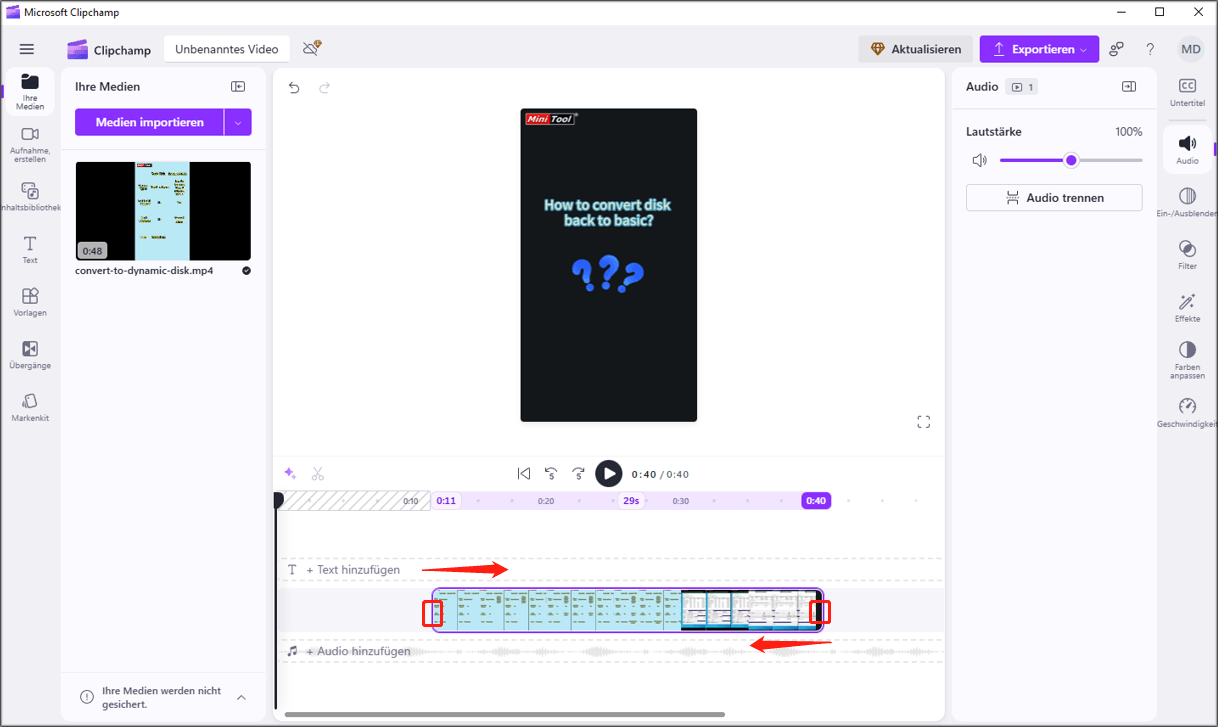Screen dimensions: 1218x727
Task: Click the scissors split tool
Action: (x=318, y=474)
